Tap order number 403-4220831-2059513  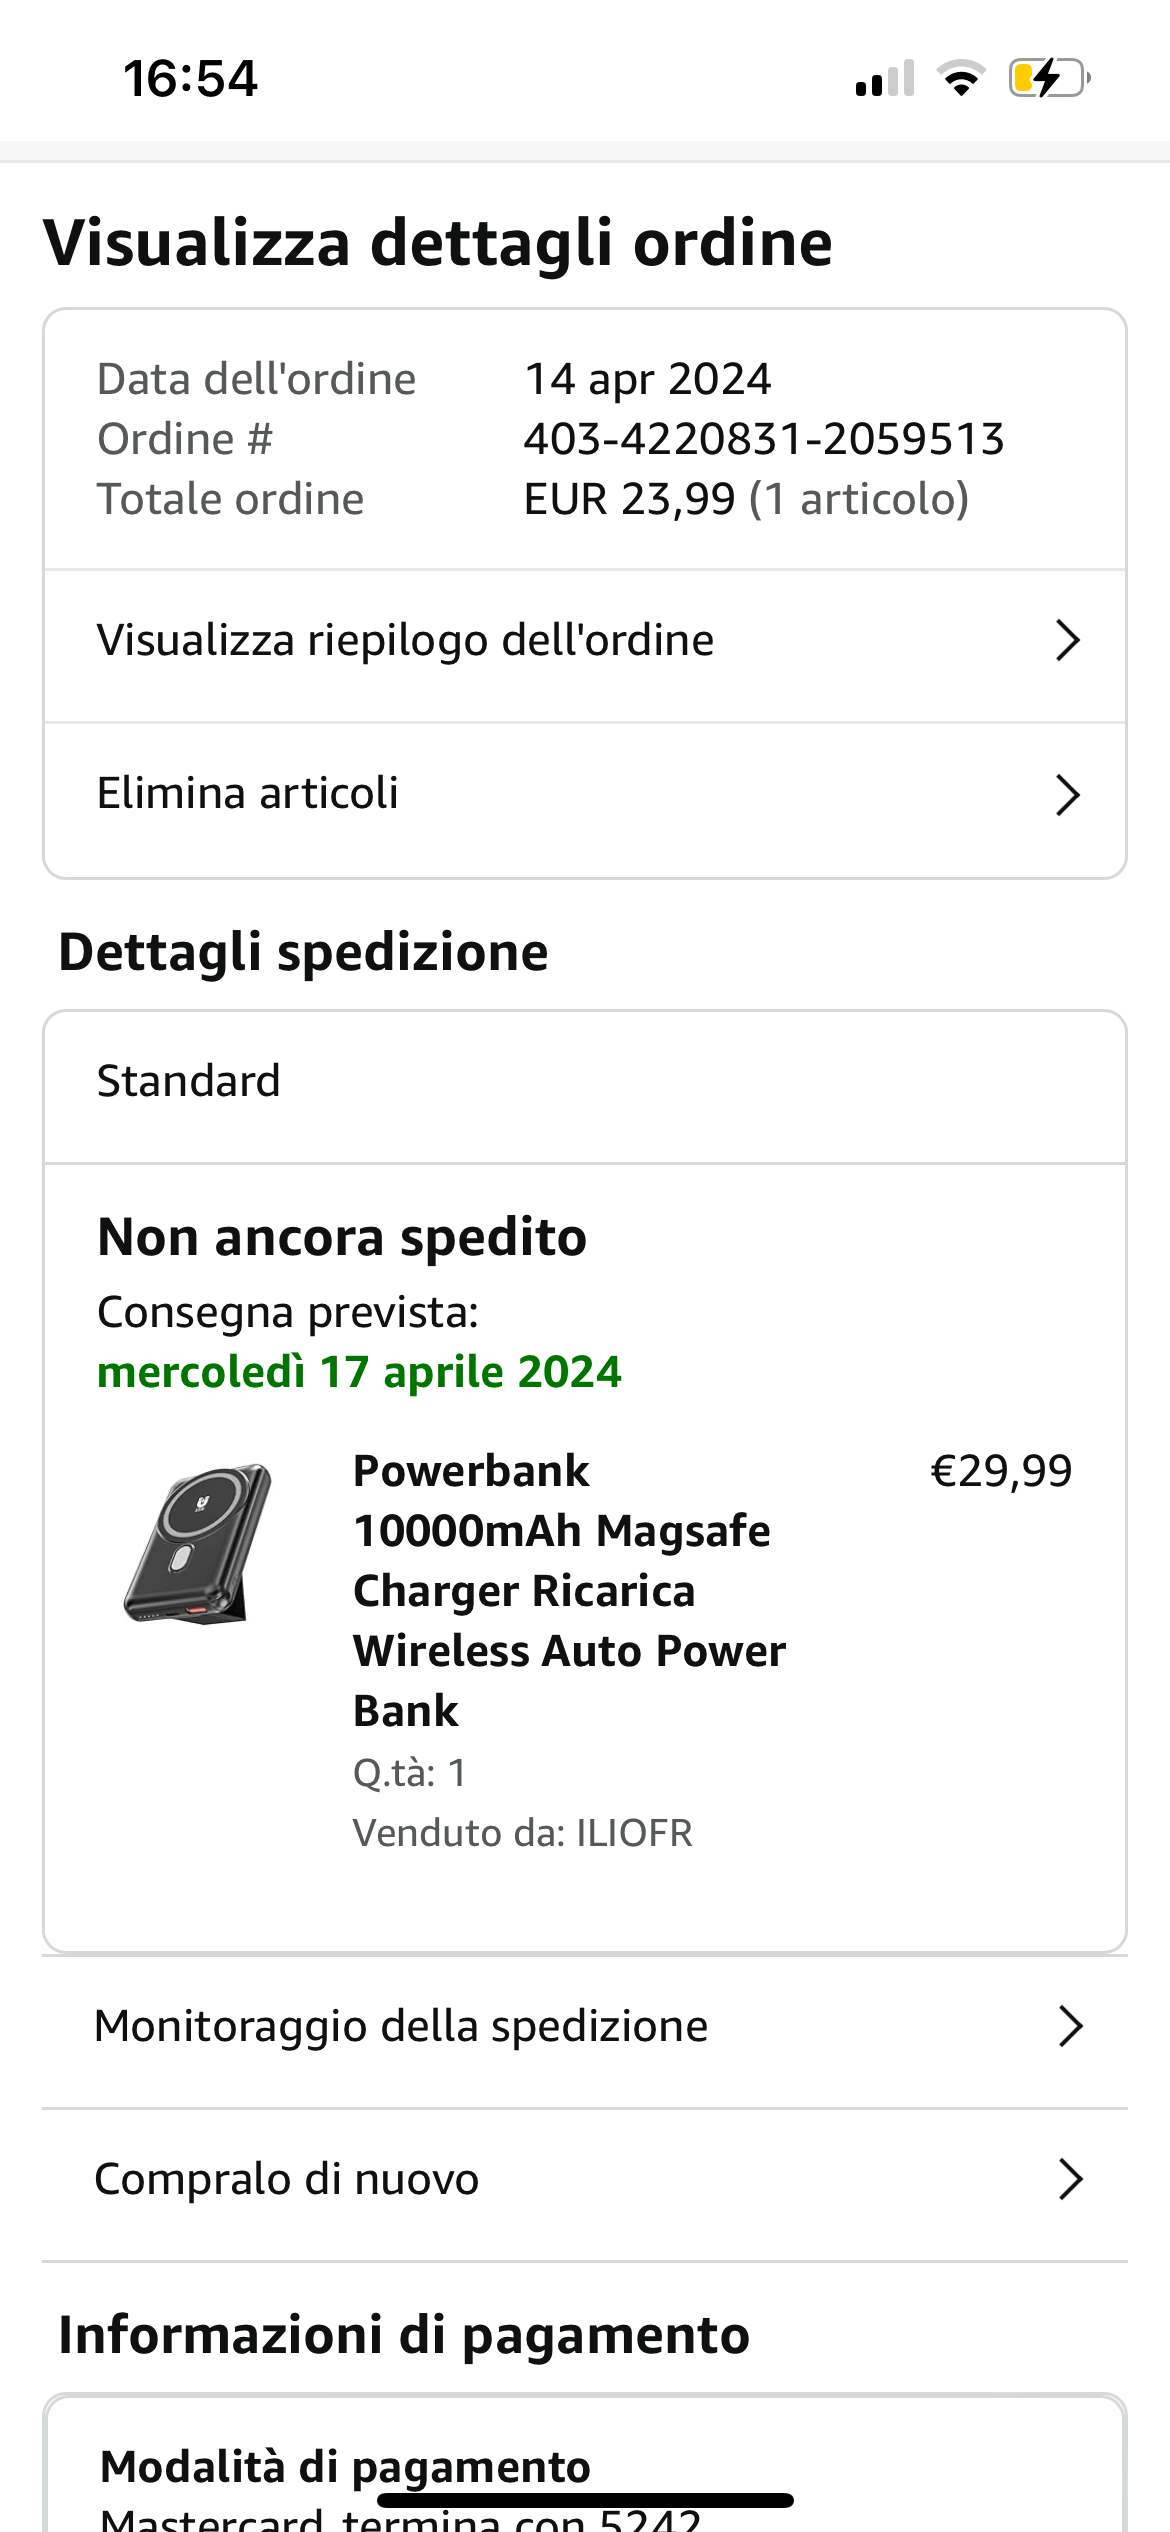click(x=764, y=439)
